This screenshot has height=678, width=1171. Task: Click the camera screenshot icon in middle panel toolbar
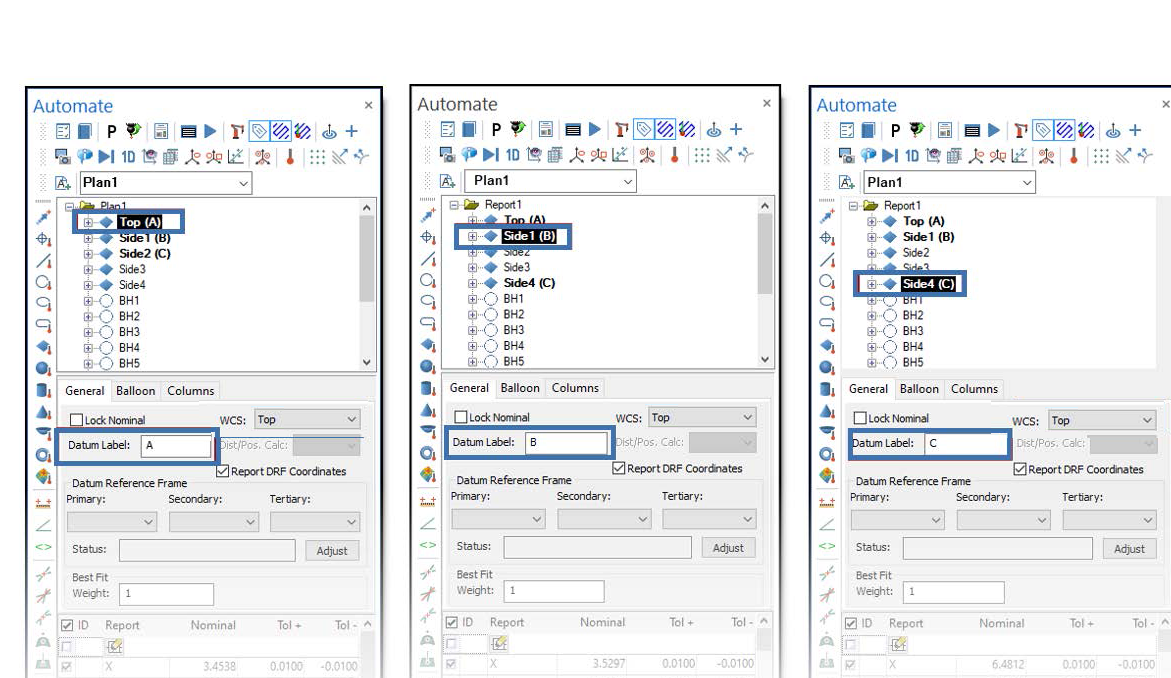pyautogui.click(x=447, y=155)
